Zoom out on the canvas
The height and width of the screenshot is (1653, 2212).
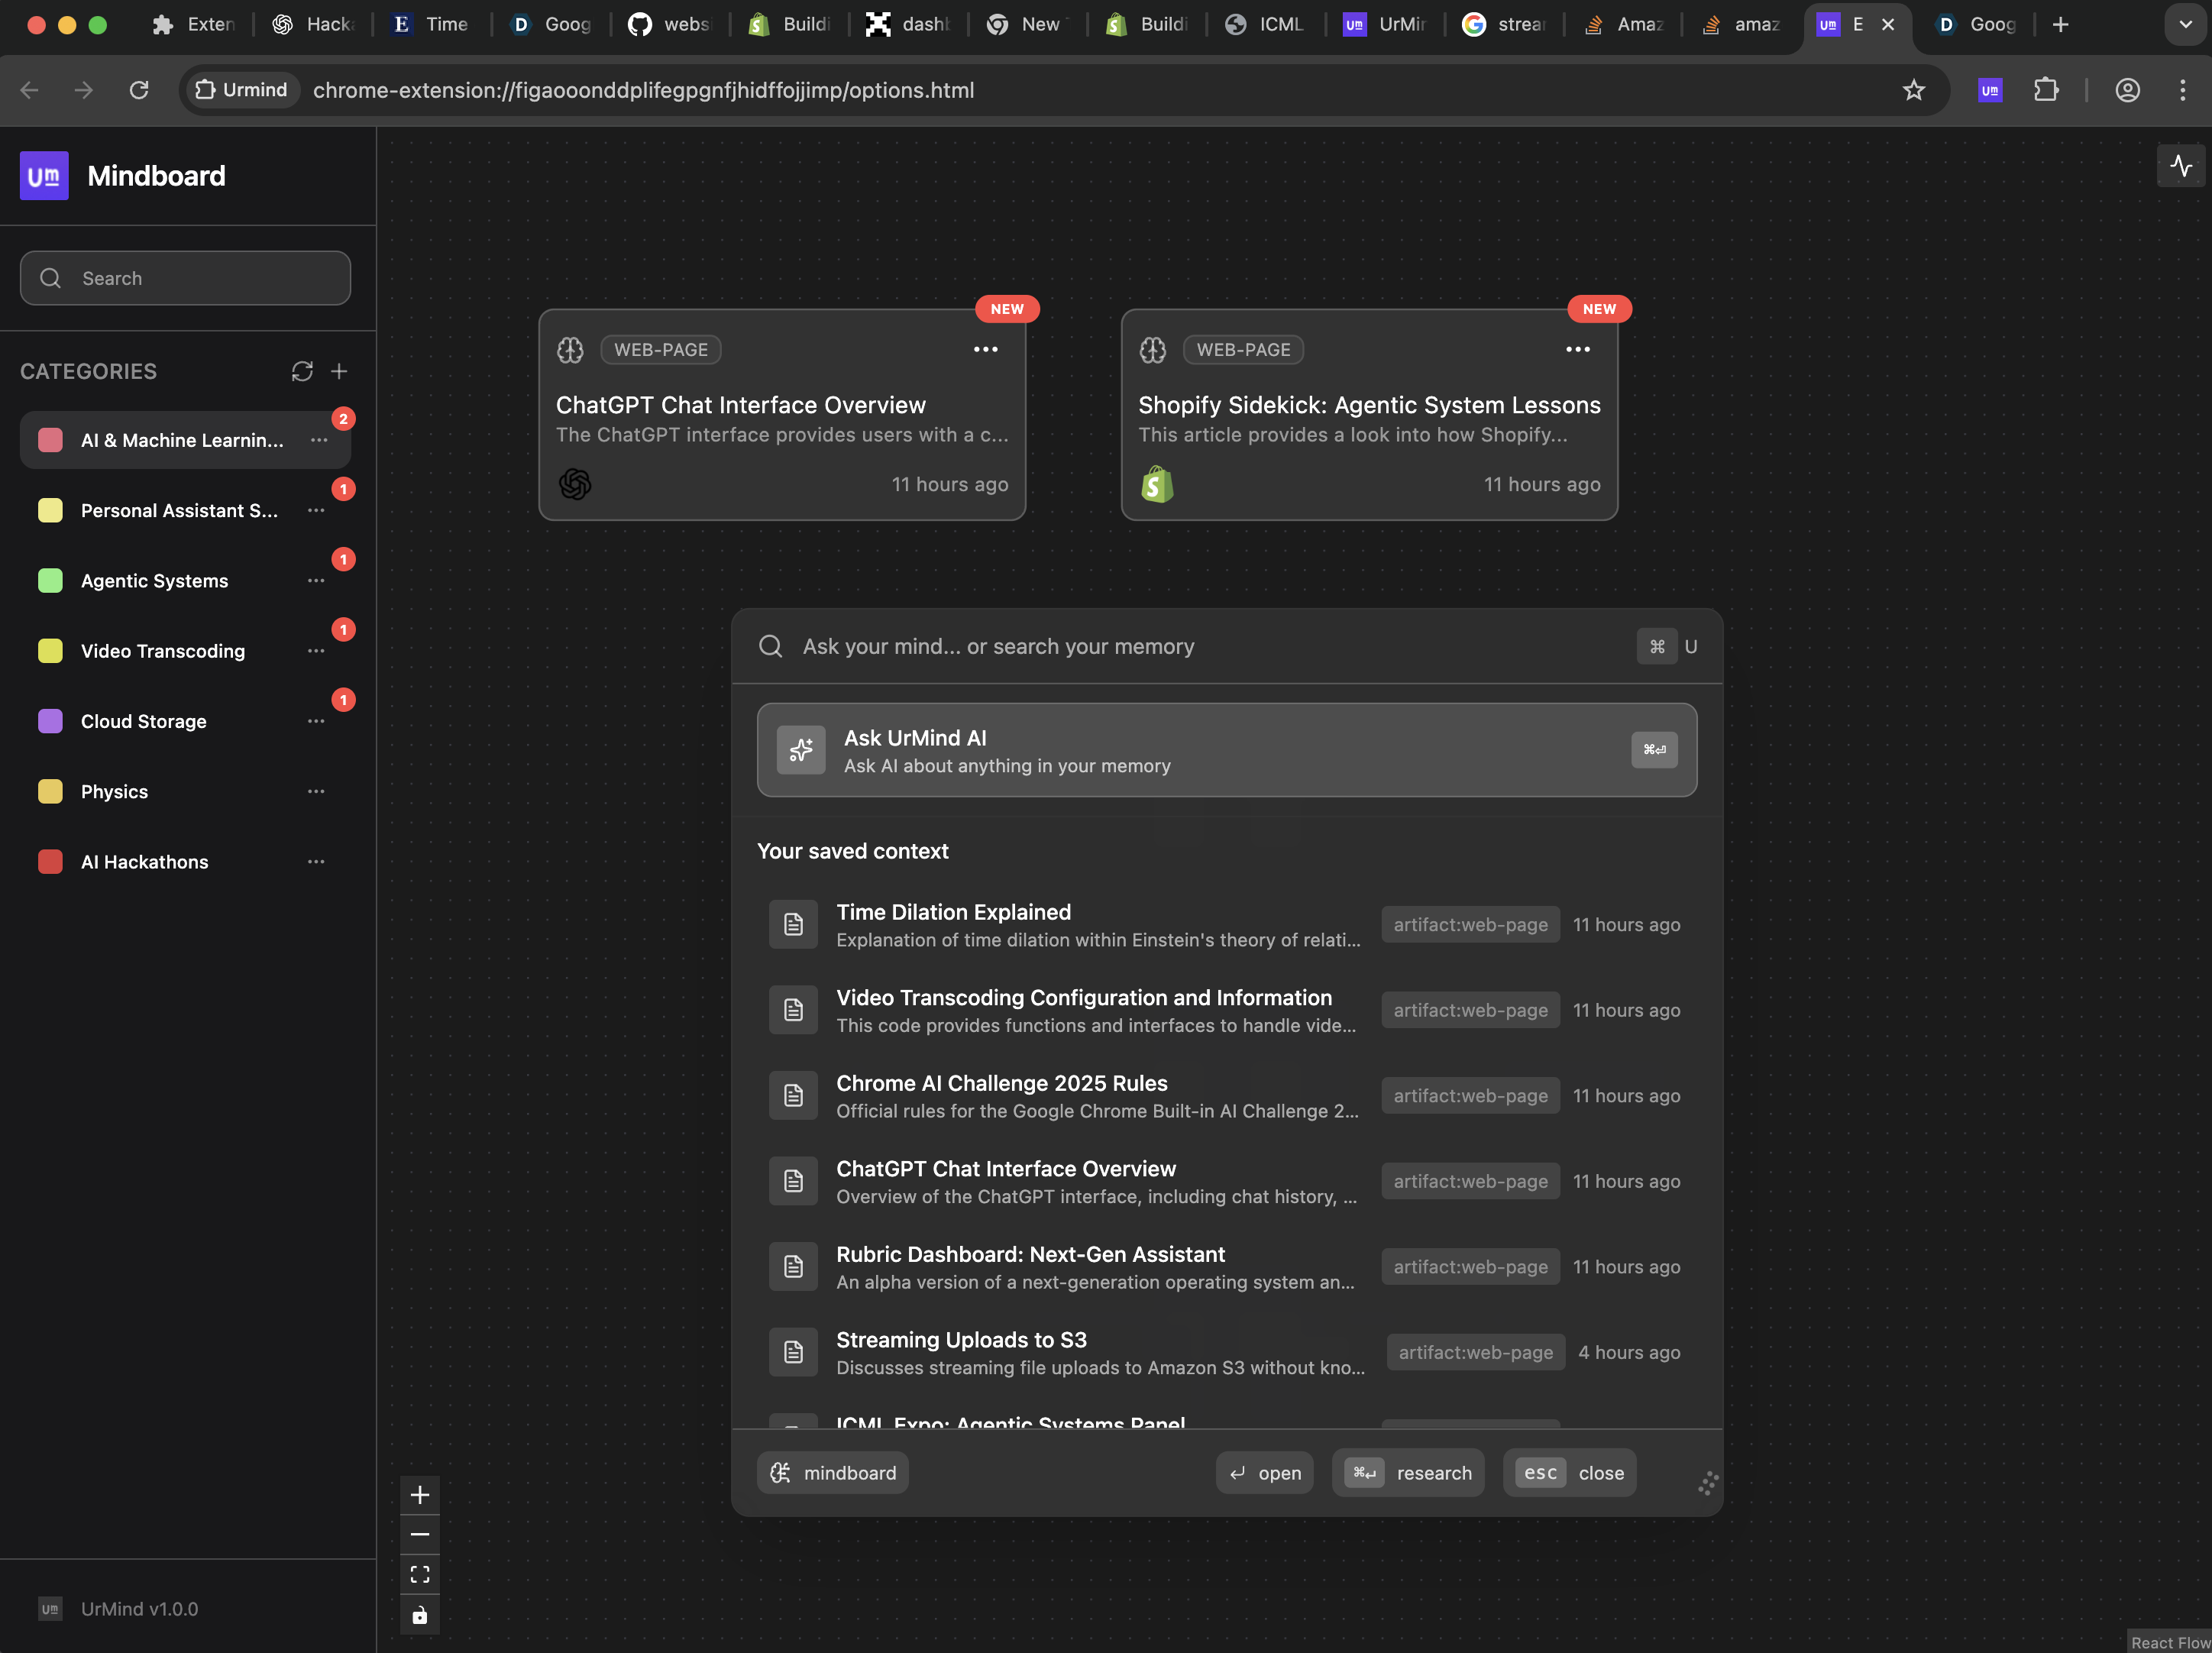point(420,1534)
